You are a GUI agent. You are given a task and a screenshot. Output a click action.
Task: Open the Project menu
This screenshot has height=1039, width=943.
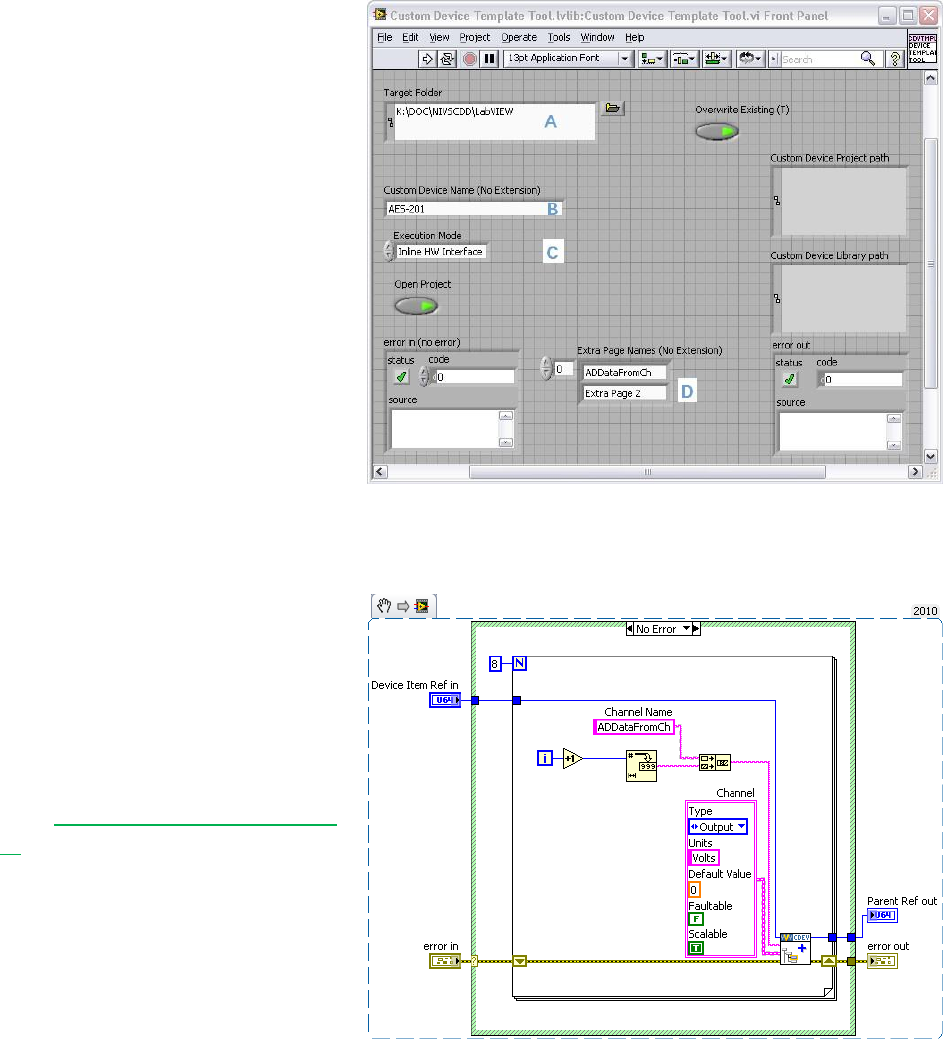tap(474, 37)
